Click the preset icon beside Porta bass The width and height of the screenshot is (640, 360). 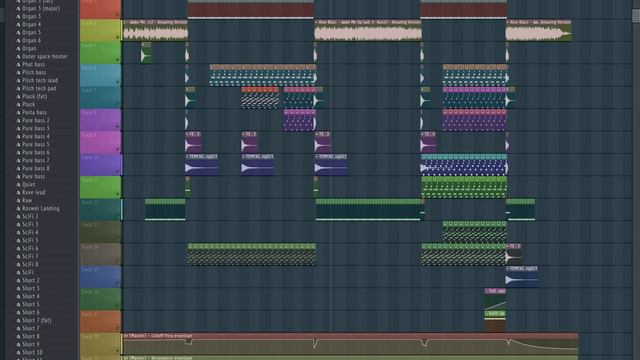(x=18, y=113)
